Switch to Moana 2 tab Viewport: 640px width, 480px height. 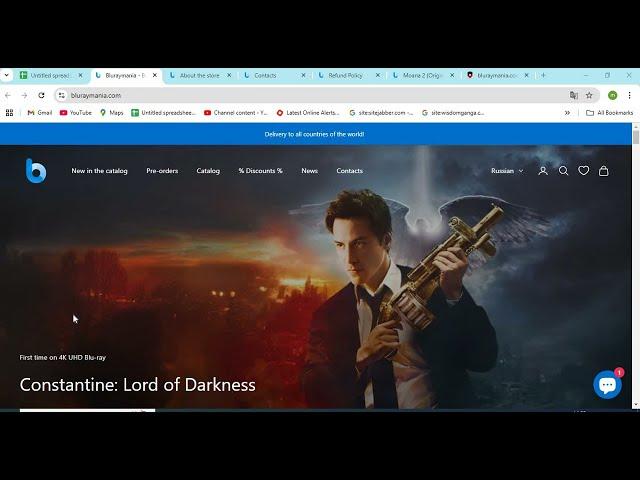click(422, 76)
